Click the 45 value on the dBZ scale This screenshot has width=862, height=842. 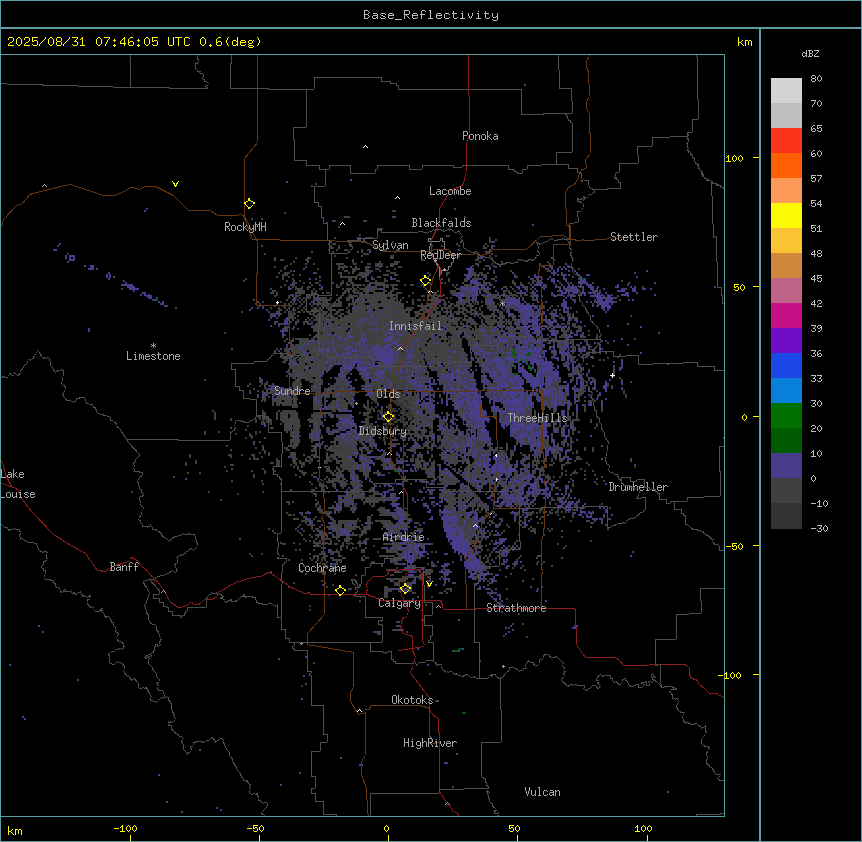[x=816, y=279]
